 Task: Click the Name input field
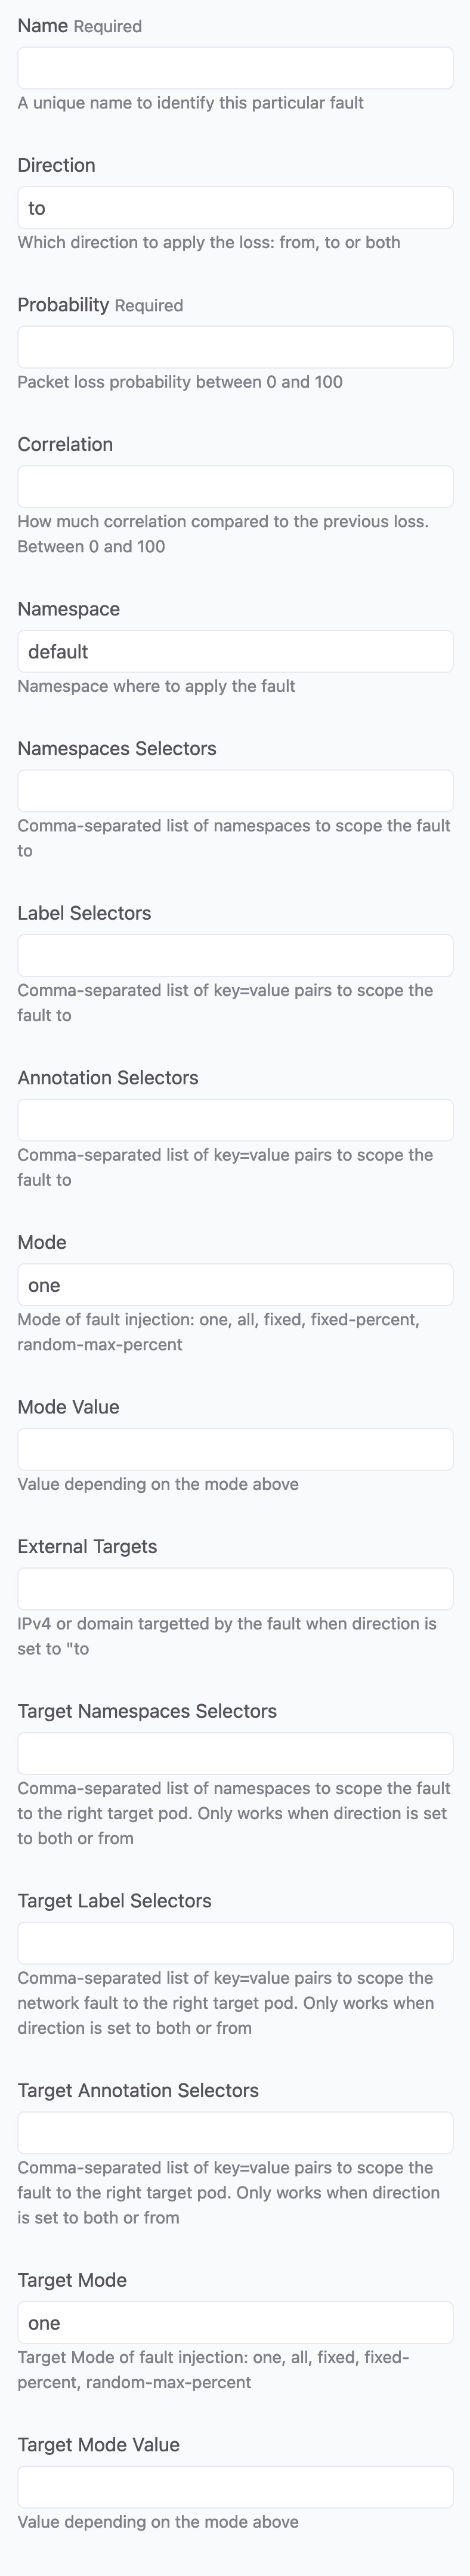235,68
